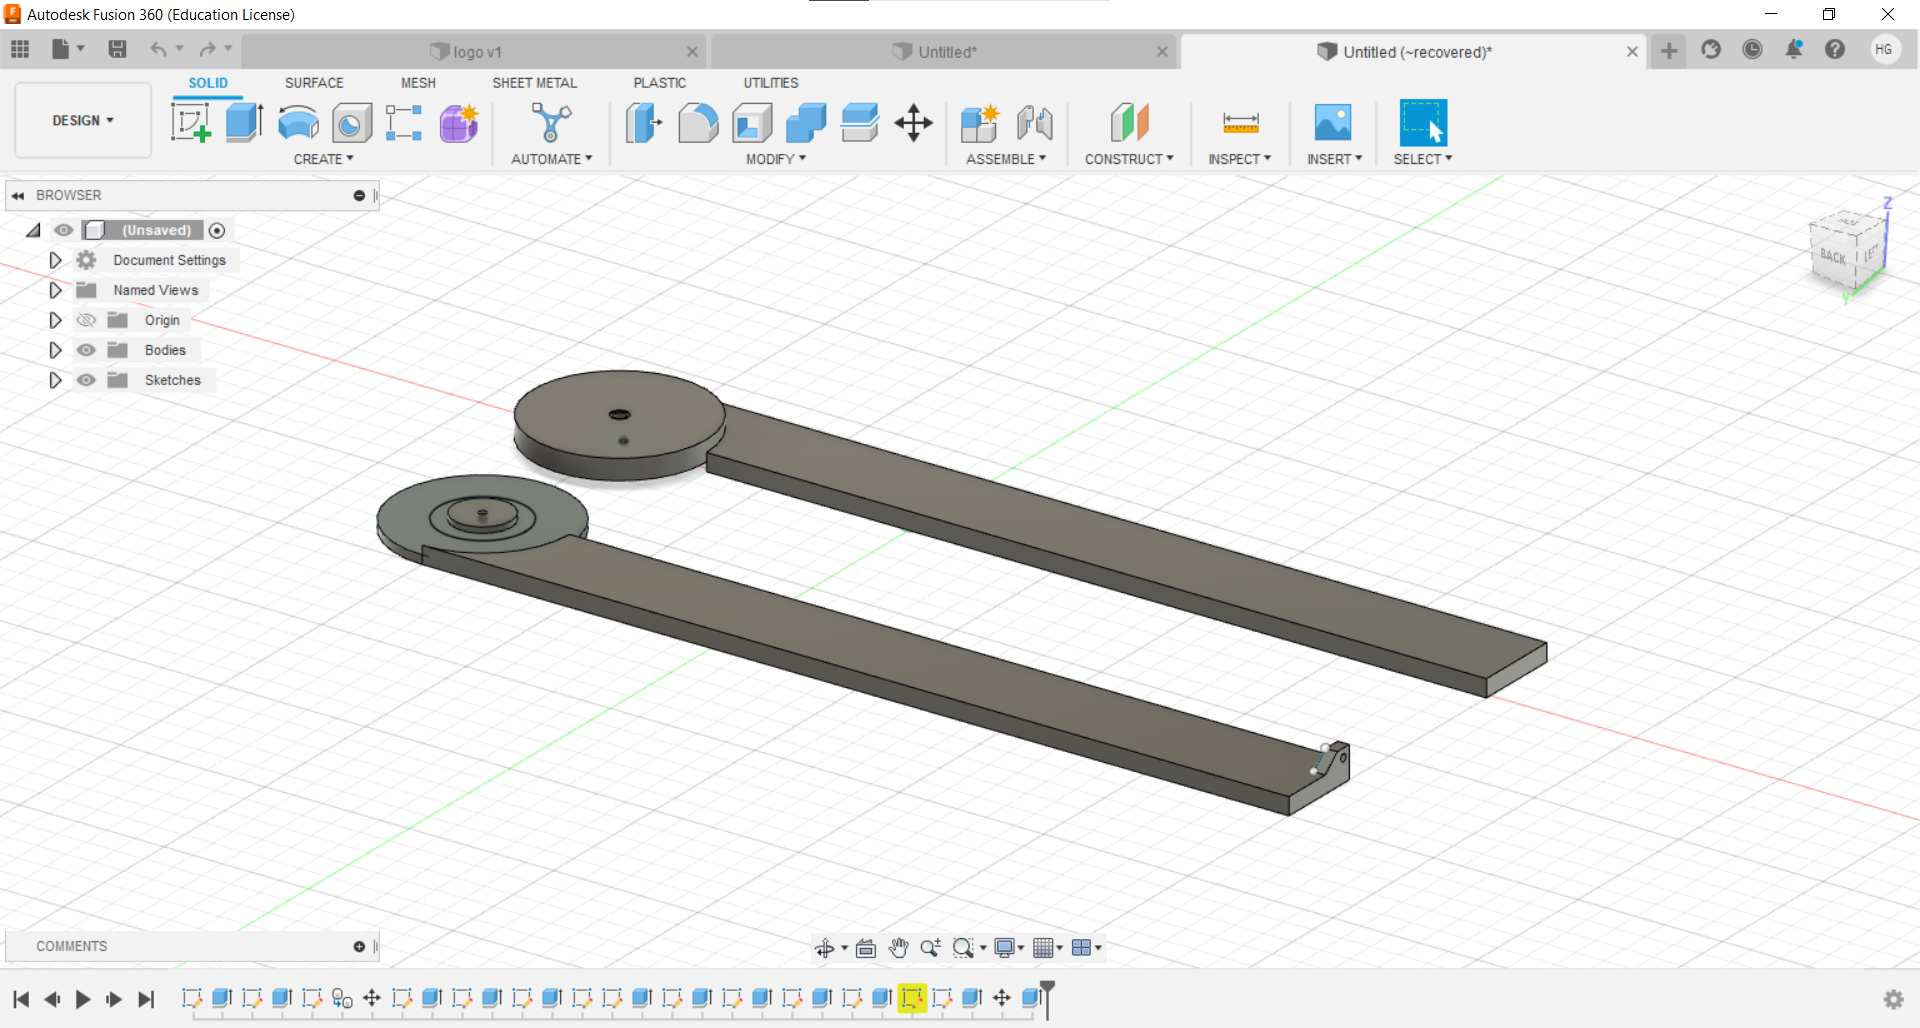Click the Save icon
Screen dimensions: 1920x1028
click(x=118, y=49)
